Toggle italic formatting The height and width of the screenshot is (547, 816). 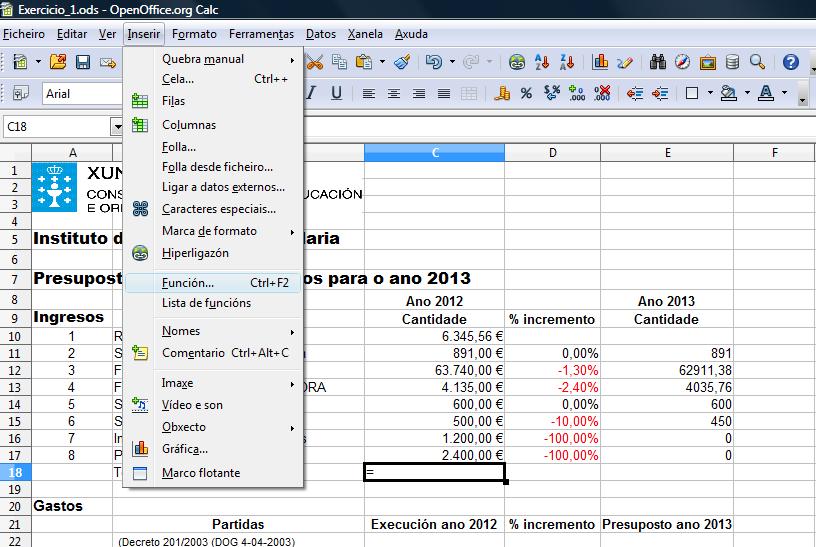312,94
